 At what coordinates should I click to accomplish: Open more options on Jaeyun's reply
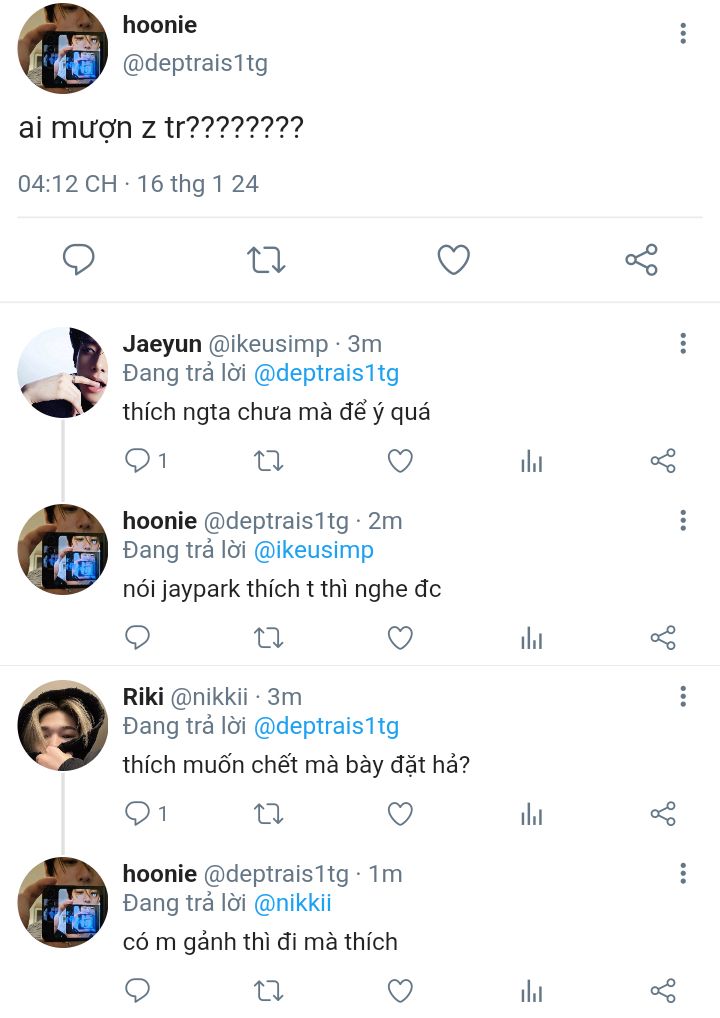click(683, 344)
